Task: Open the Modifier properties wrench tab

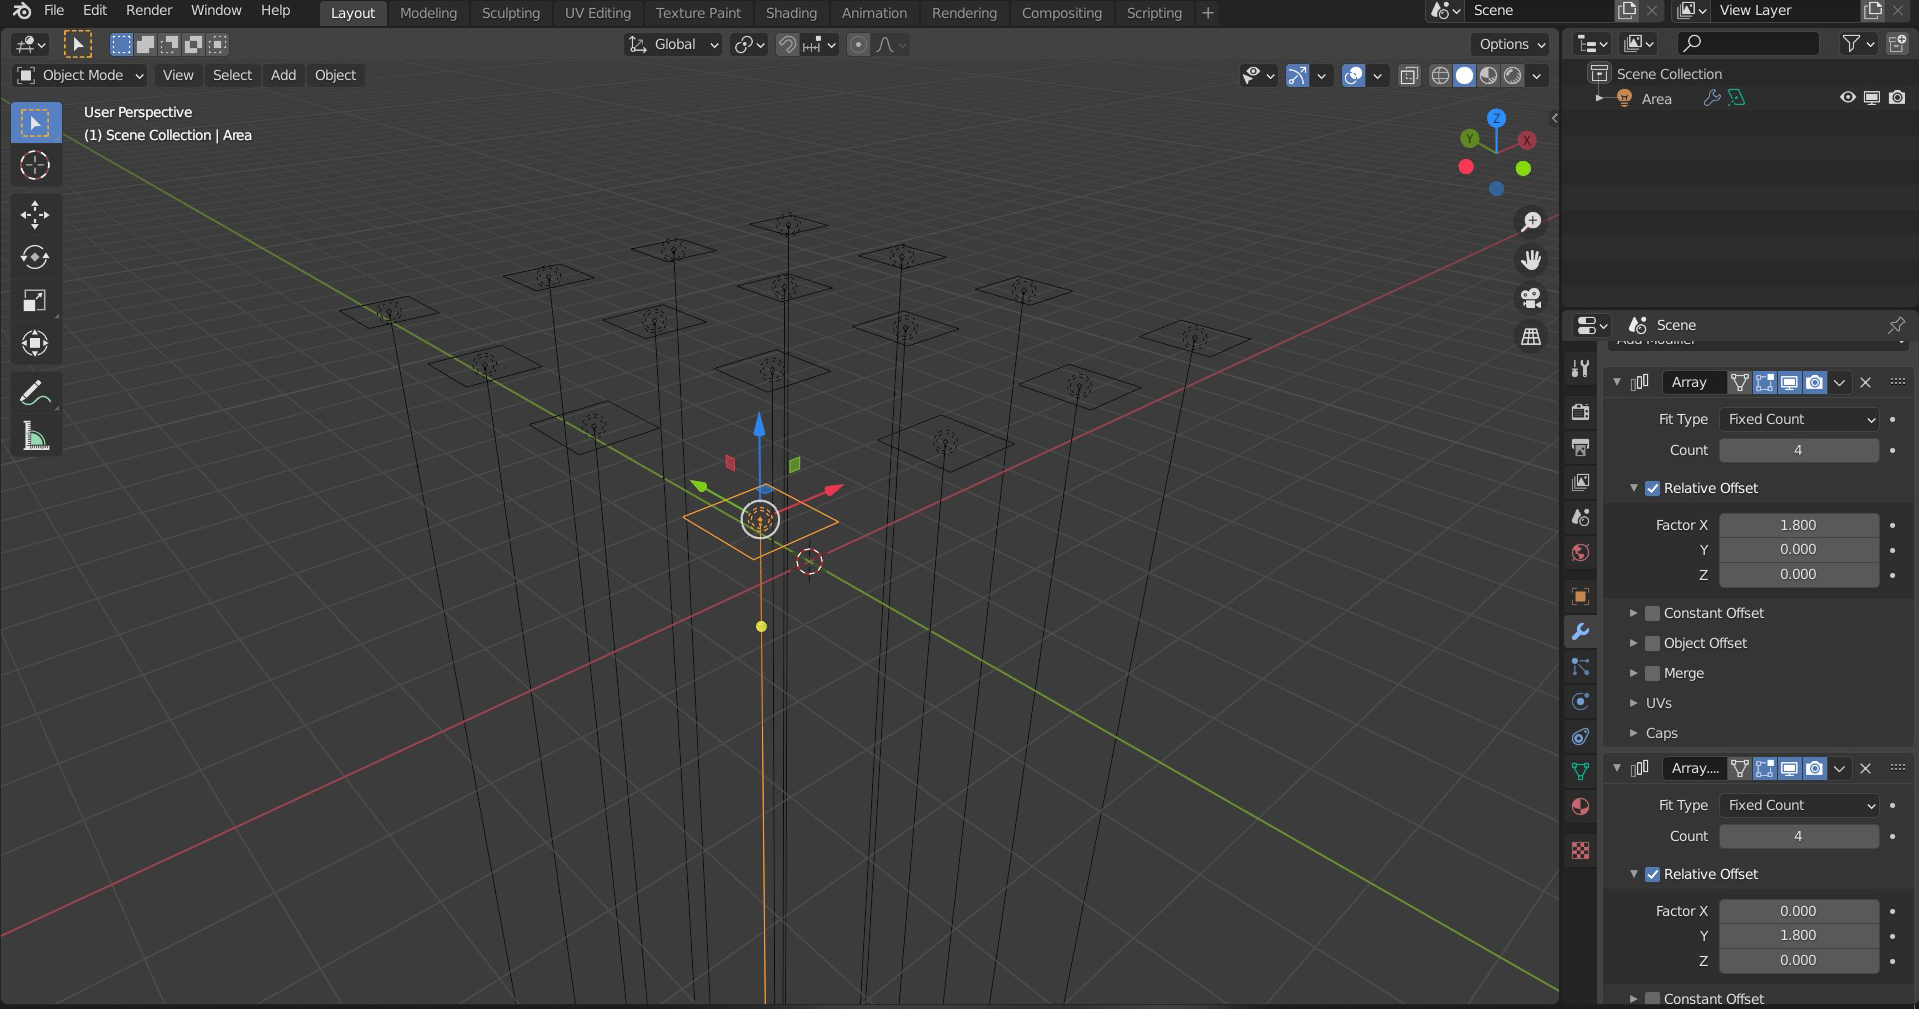Action: [1580, 632]
